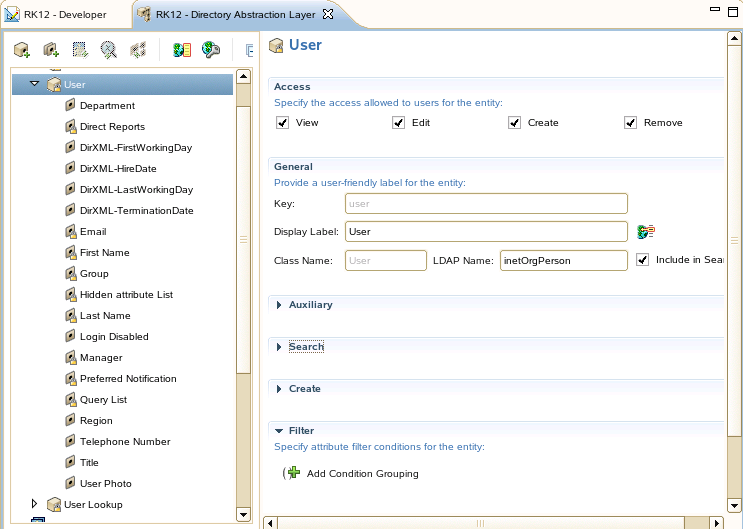Maximize the editor view pane
Image resolution: width=743 pixels, height=529 pixels.
click(733, 11)
